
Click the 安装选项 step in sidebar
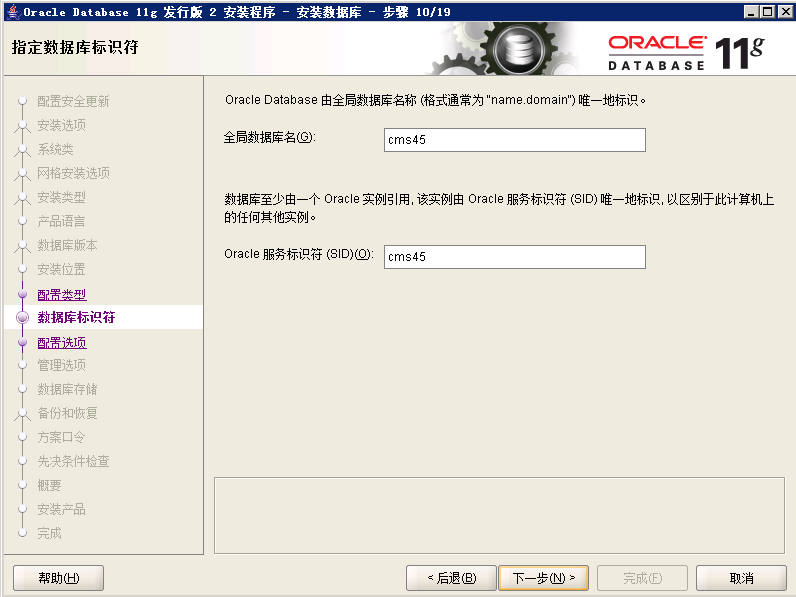pos(61,125)
